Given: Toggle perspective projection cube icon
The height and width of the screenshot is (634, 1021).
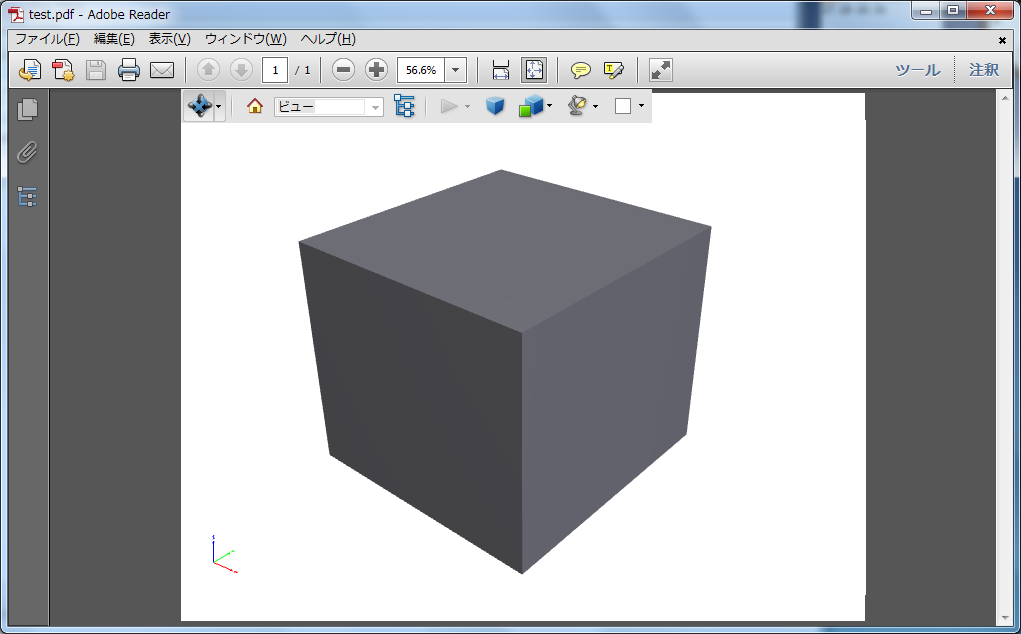Looking at the screenshot, I should point(495,105).
